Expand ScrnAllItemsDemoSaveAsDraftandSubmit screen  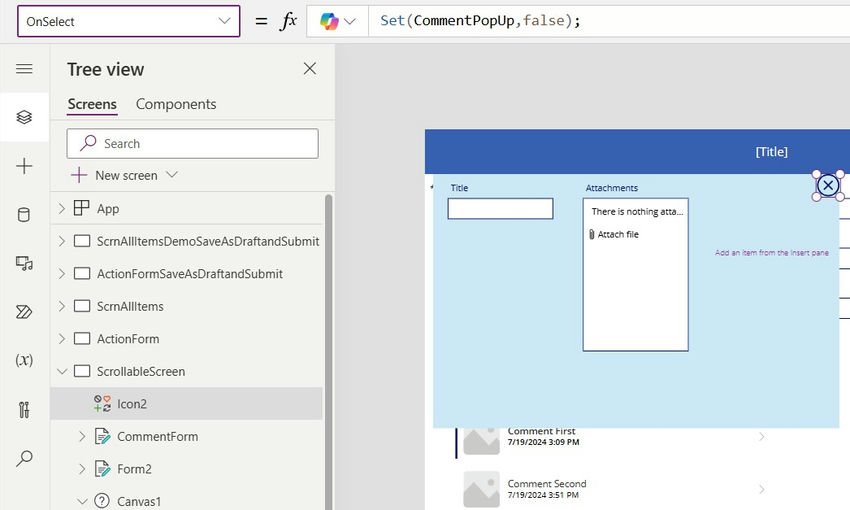[61, 241]
